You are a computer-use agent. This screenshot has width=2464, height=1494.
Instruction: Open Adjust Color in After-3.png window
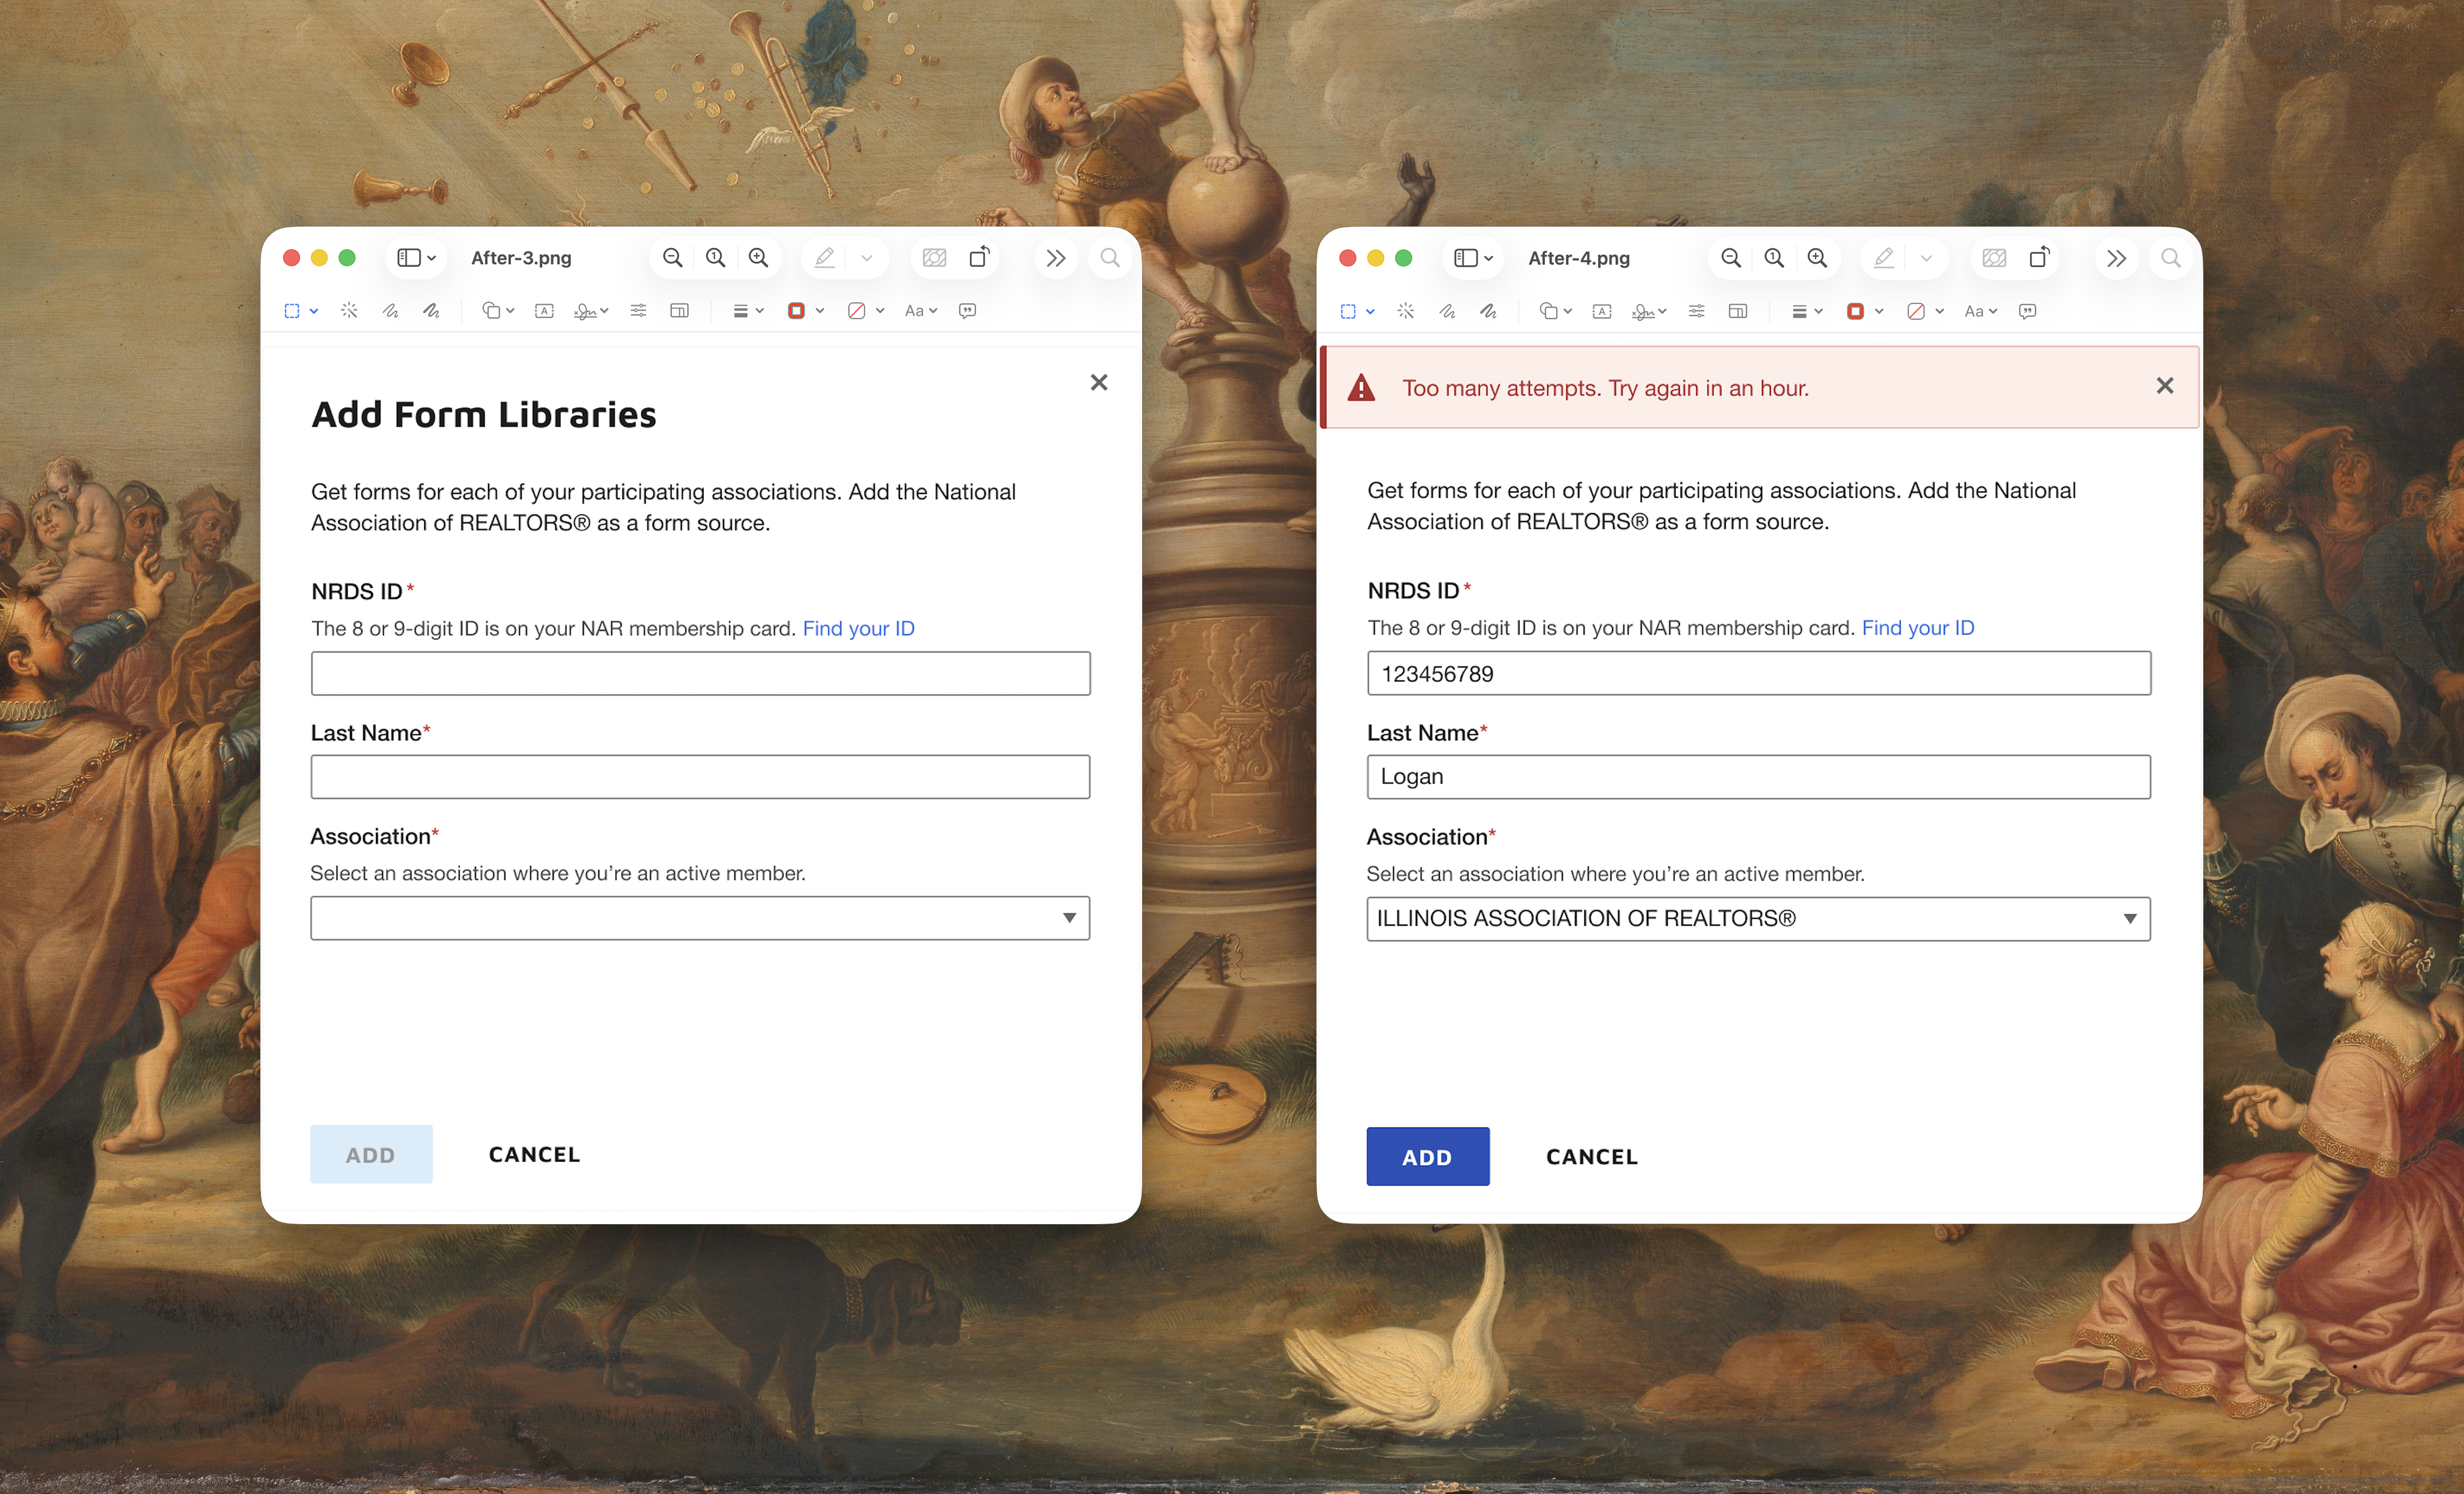coord(638,311)
